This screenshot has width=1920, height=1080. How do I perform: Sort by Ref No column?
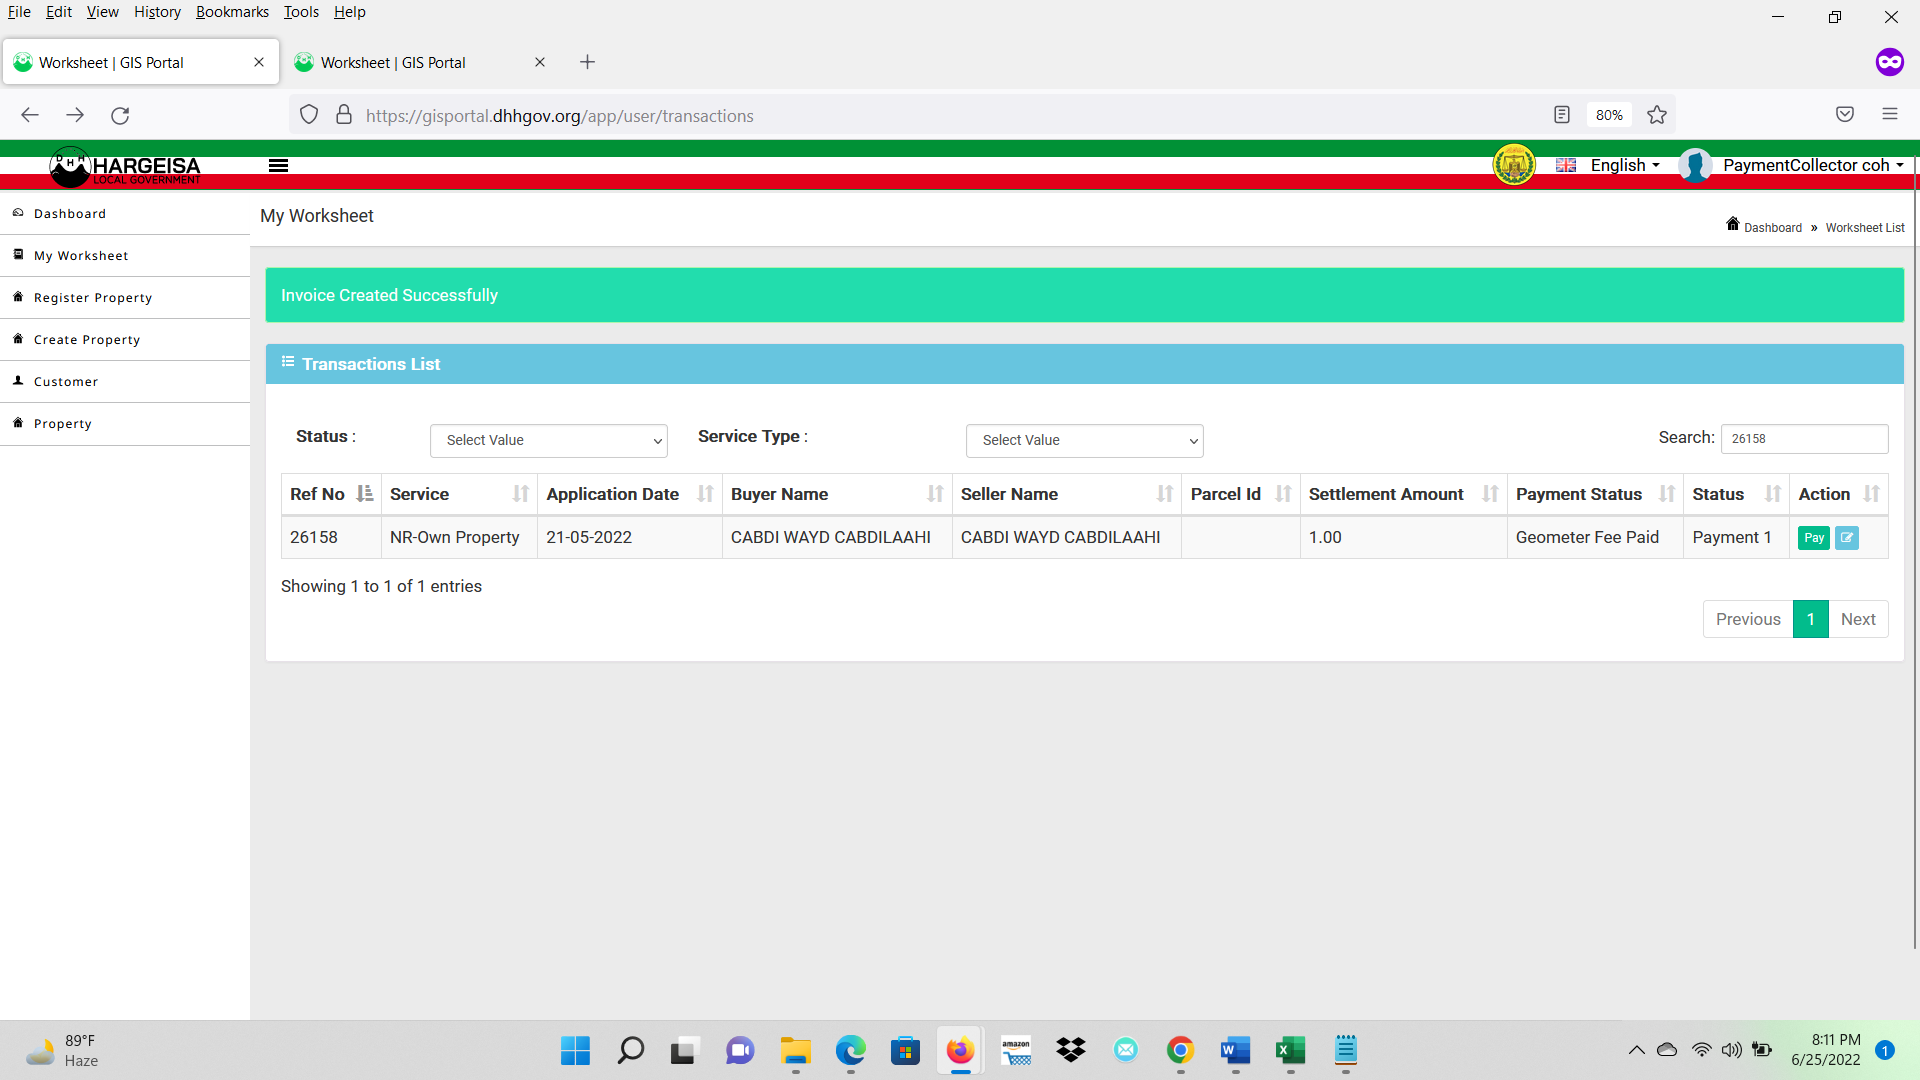(x=331, y=494)
